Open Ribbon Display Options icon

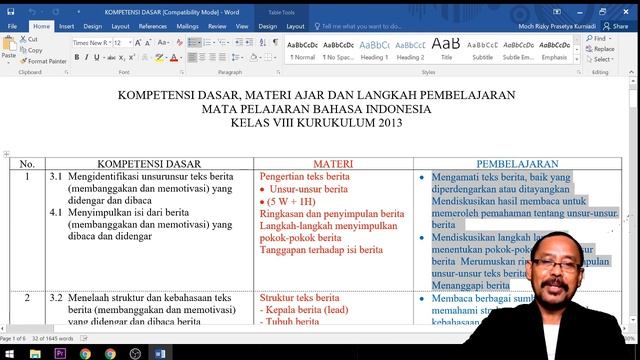tap(557, 12)
